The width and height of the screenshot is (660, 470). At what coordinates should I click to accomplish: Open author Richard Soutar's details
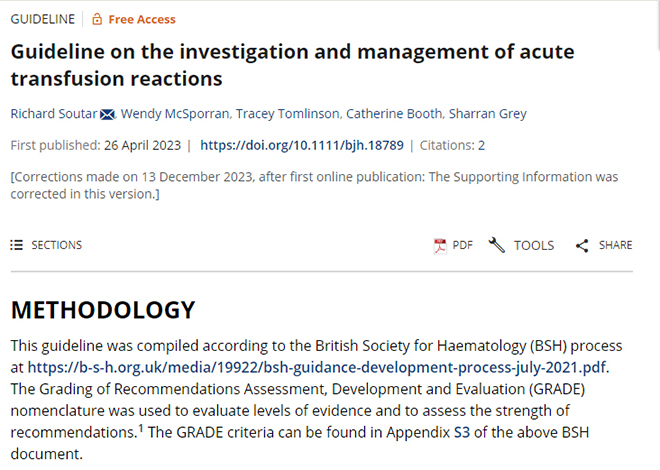click(x=54, y=114)
